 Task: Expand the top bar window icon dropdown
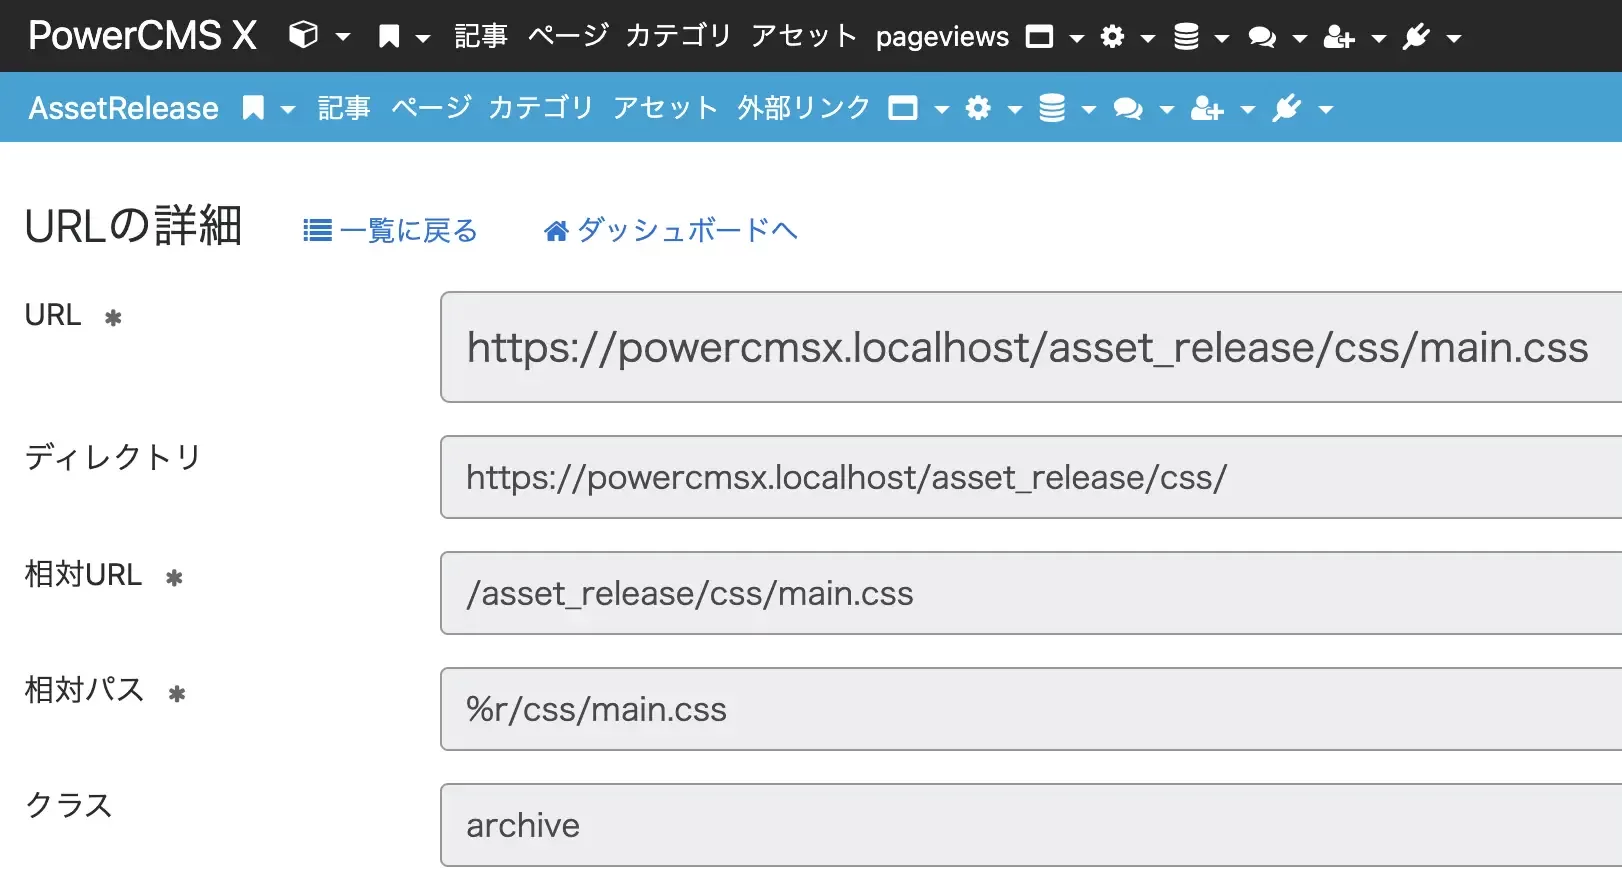pos(1077,38)
